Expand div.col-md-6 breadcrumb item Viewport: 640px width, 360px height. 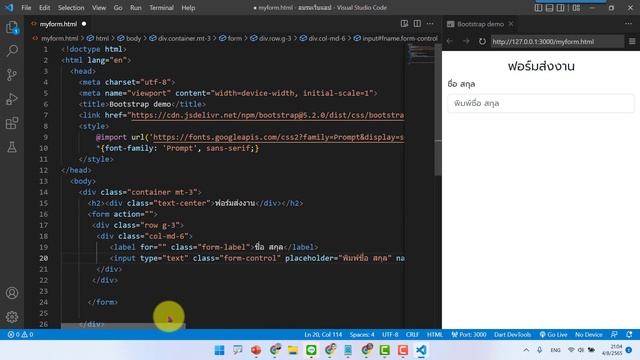pos(327,38)
